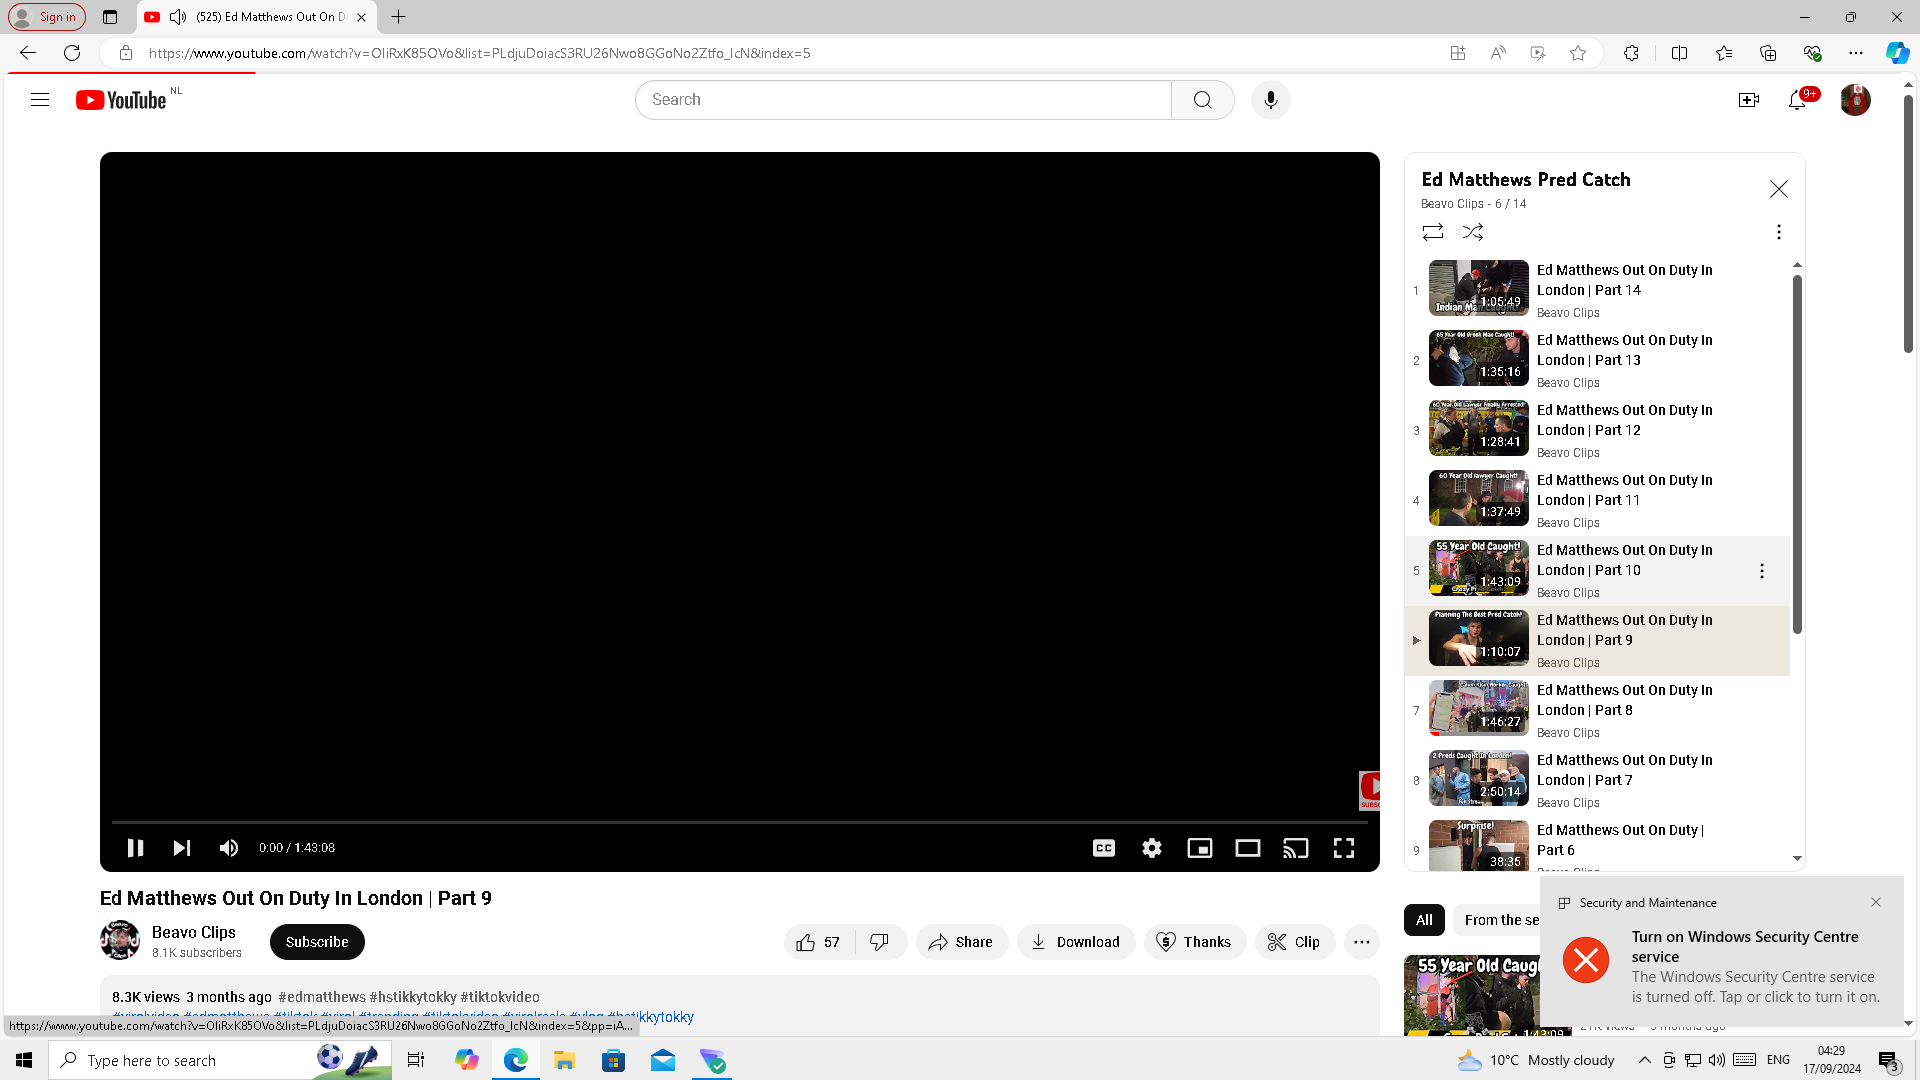The width and height of the screenshot is (1920, 1080).
Task: Open File Explorer from taskbar
Action: 564,1060
